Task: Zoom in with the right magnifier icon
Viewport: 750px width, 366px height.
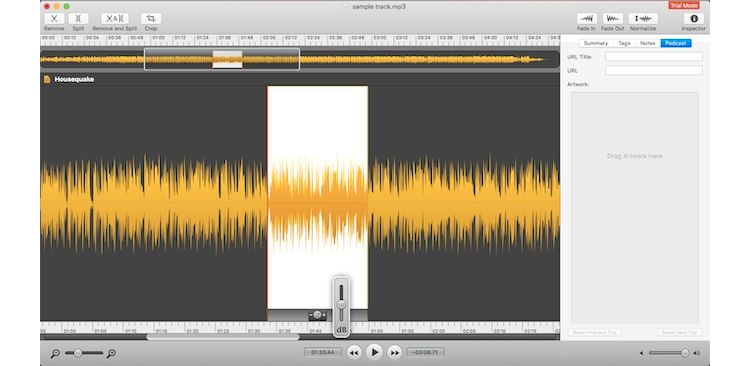Action: pyautogui.click(x=111, y=353)
